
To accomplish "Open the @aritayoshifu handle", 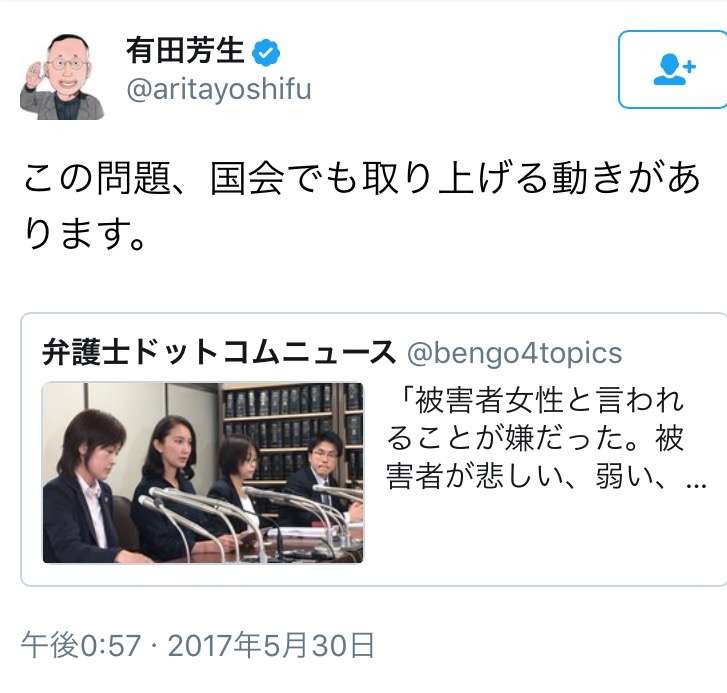I will pos(219,89).
